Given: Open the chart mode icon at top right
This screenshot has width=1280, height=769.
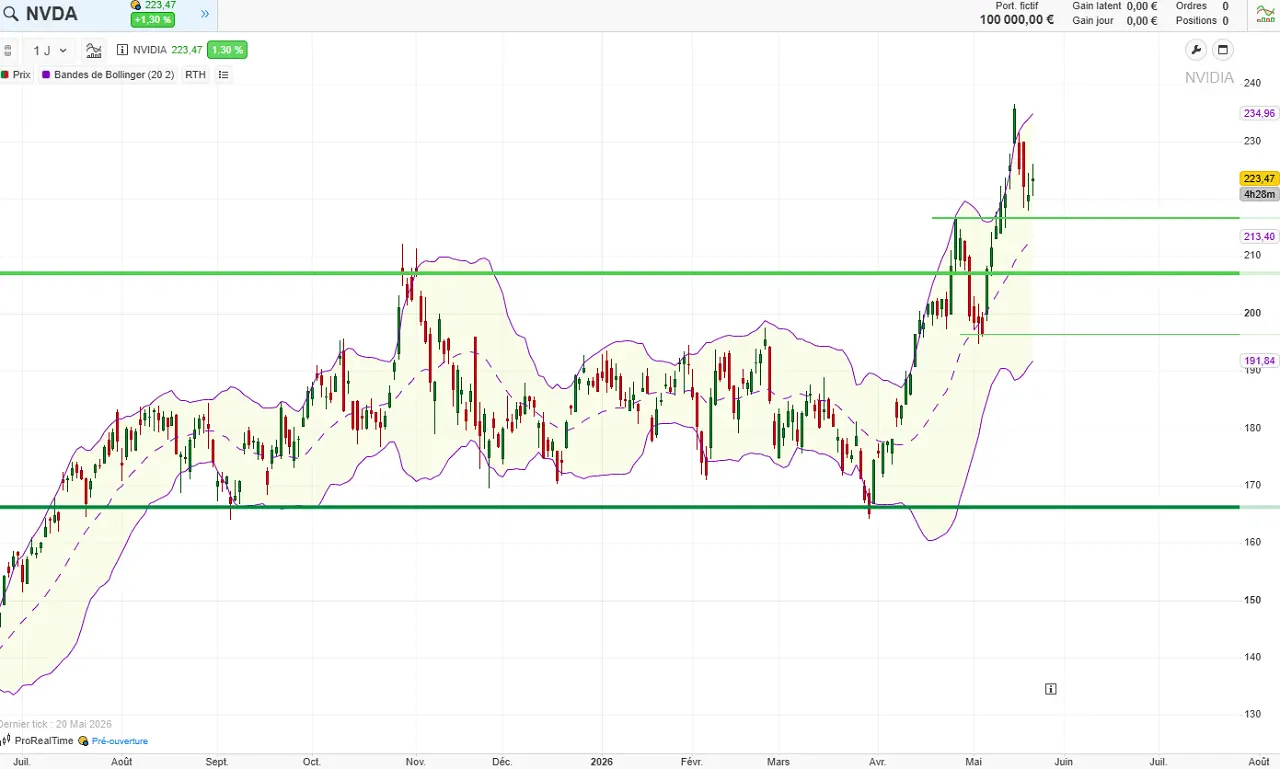Looking at the screenshot, I should [x=1265, y=13].
